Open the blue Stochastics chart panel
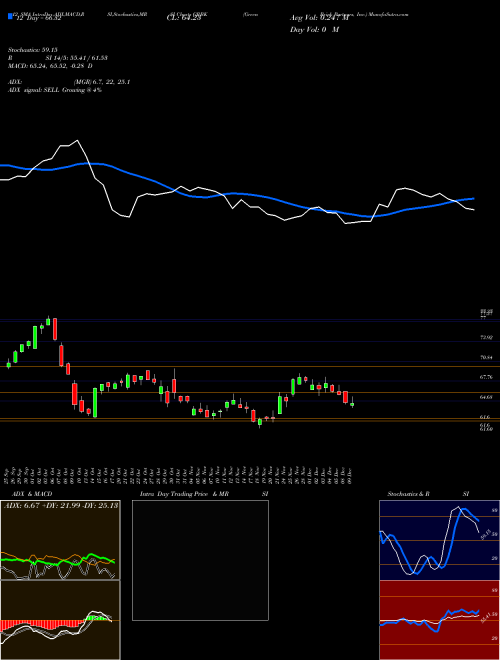 439,540
